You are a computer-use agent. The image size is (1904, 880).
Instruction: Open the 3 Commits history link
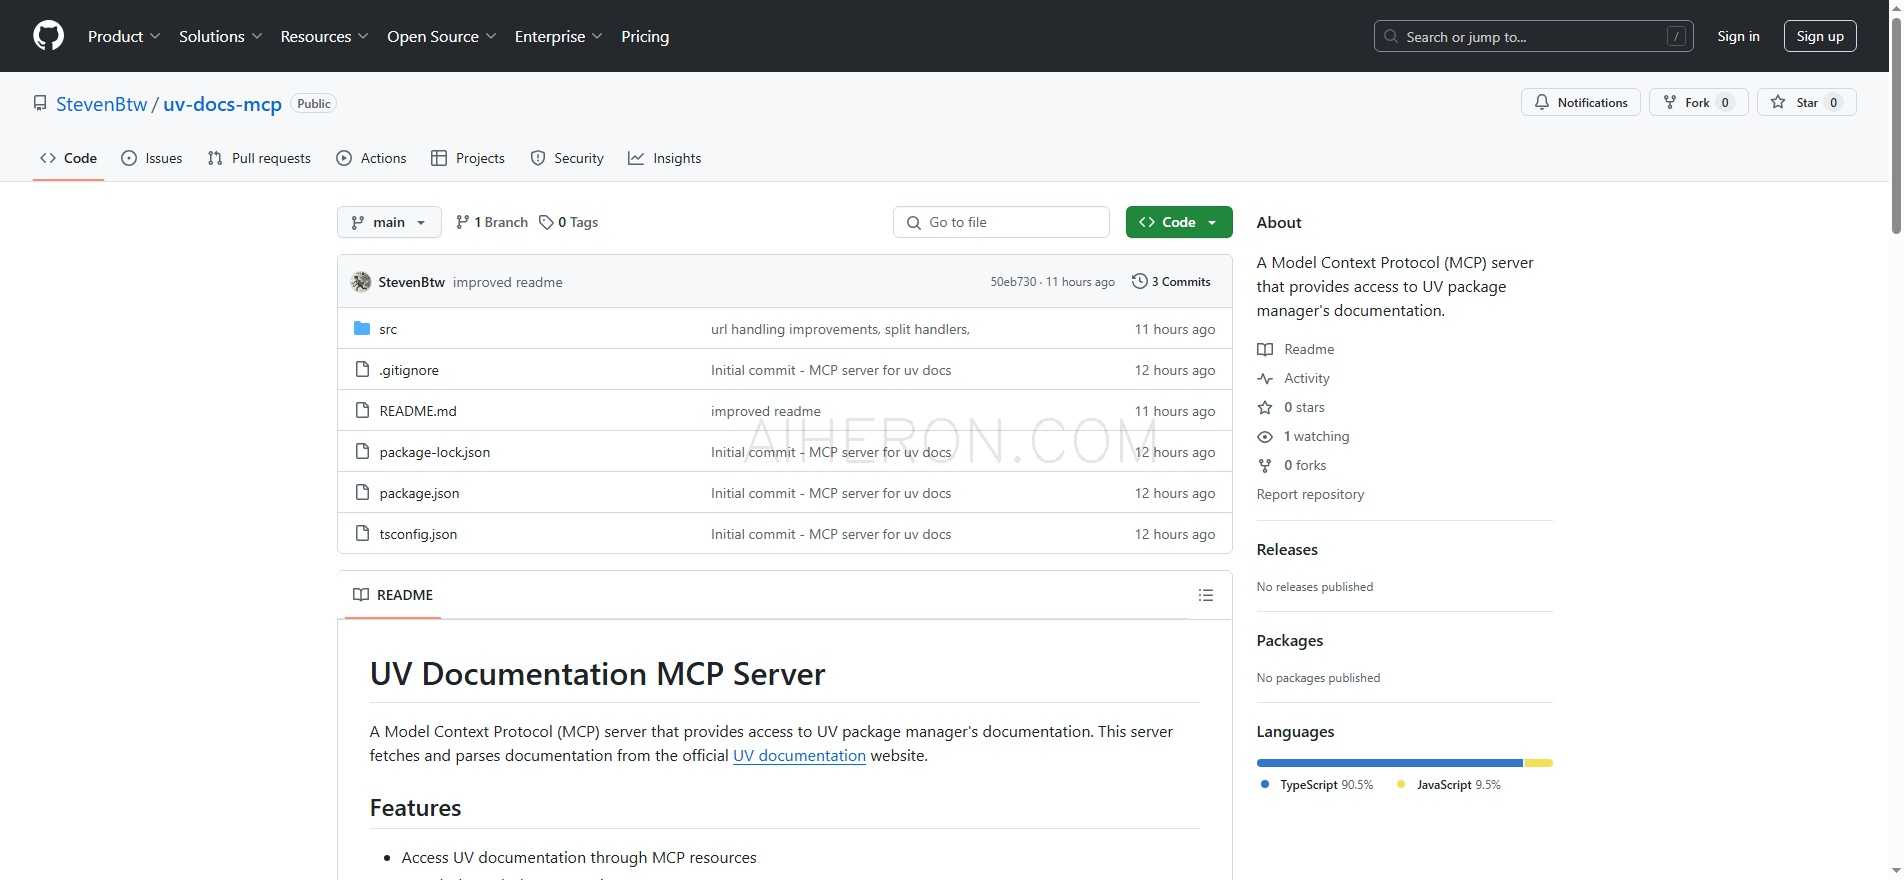point(1171,281)
